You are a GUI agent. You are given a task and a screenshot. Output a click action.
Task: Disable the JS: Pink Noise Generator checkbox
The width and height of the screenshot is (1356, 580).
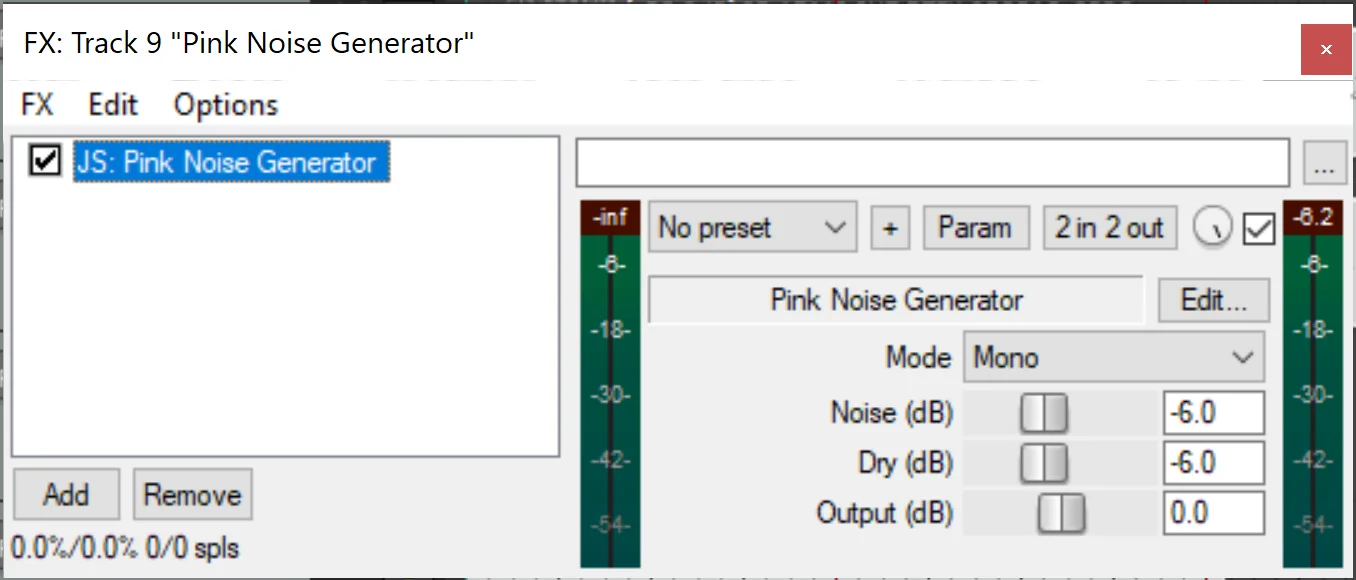(x=46, y=161)
